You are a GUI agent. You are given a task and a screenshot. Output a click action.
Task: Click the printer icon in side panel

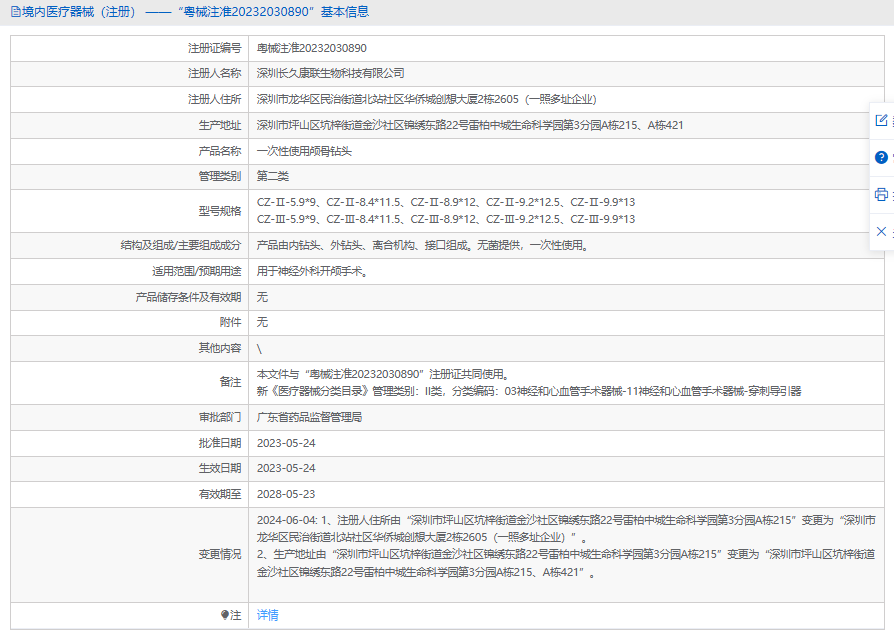pos(881,194)
